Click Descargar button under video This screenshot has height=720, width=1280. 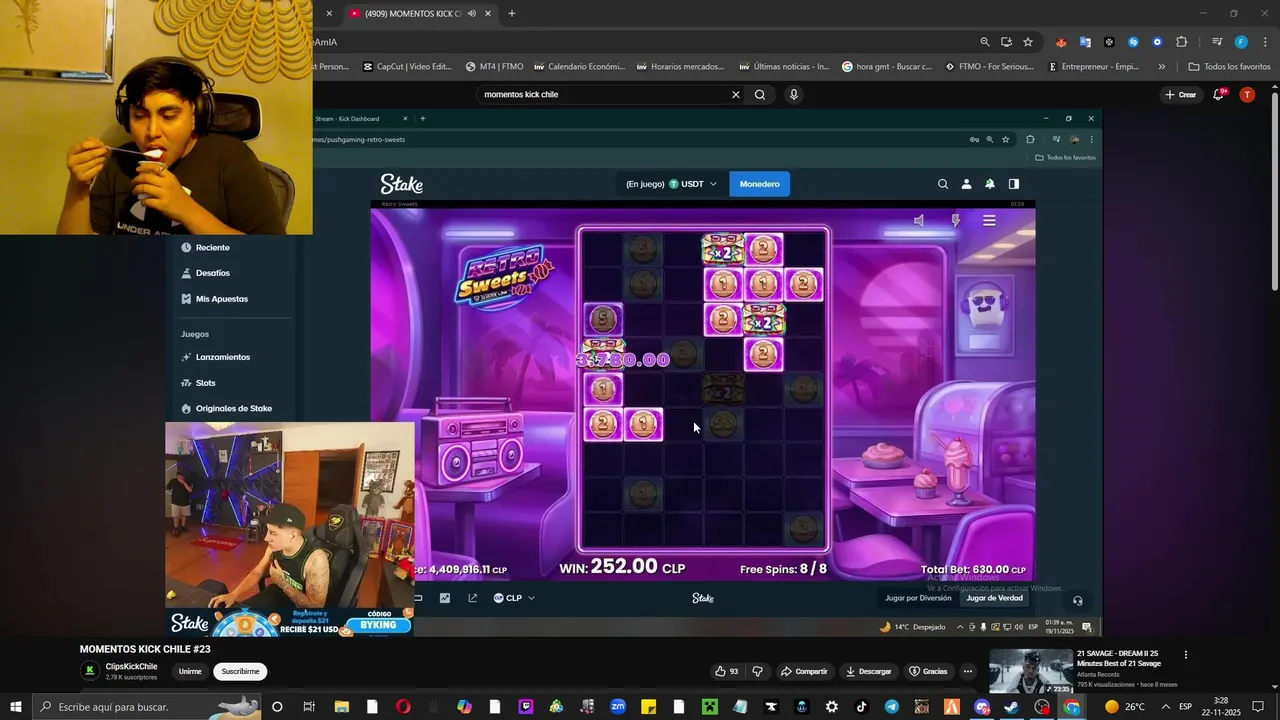867,671
